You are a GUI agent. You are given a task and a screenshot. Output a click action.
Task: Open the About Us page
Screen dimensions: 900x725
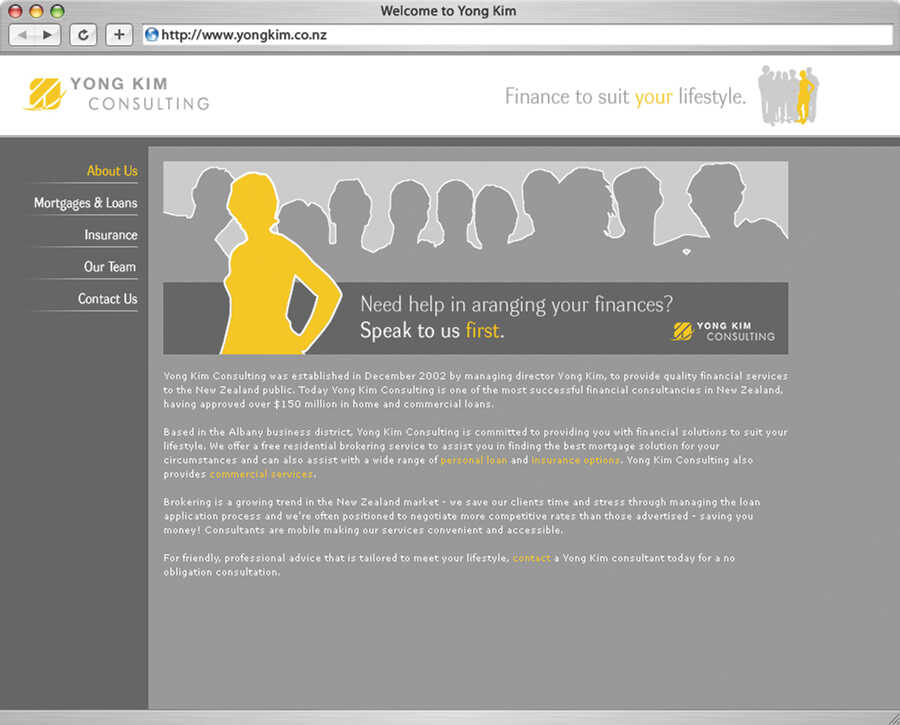(112, 170)
